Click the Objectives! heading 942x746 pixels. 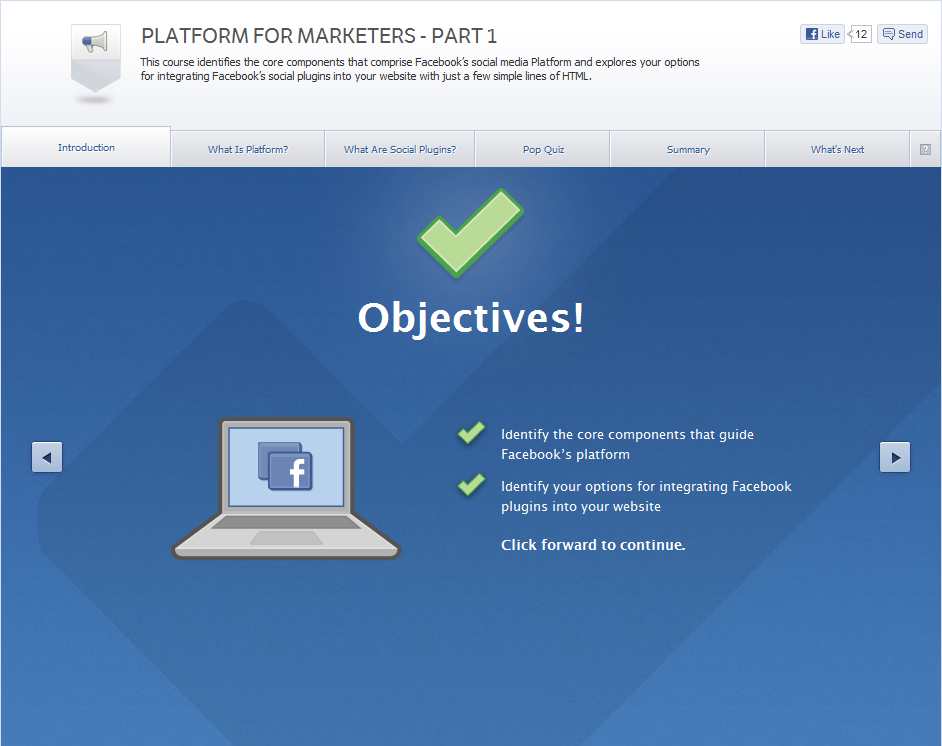coord(470,318)
